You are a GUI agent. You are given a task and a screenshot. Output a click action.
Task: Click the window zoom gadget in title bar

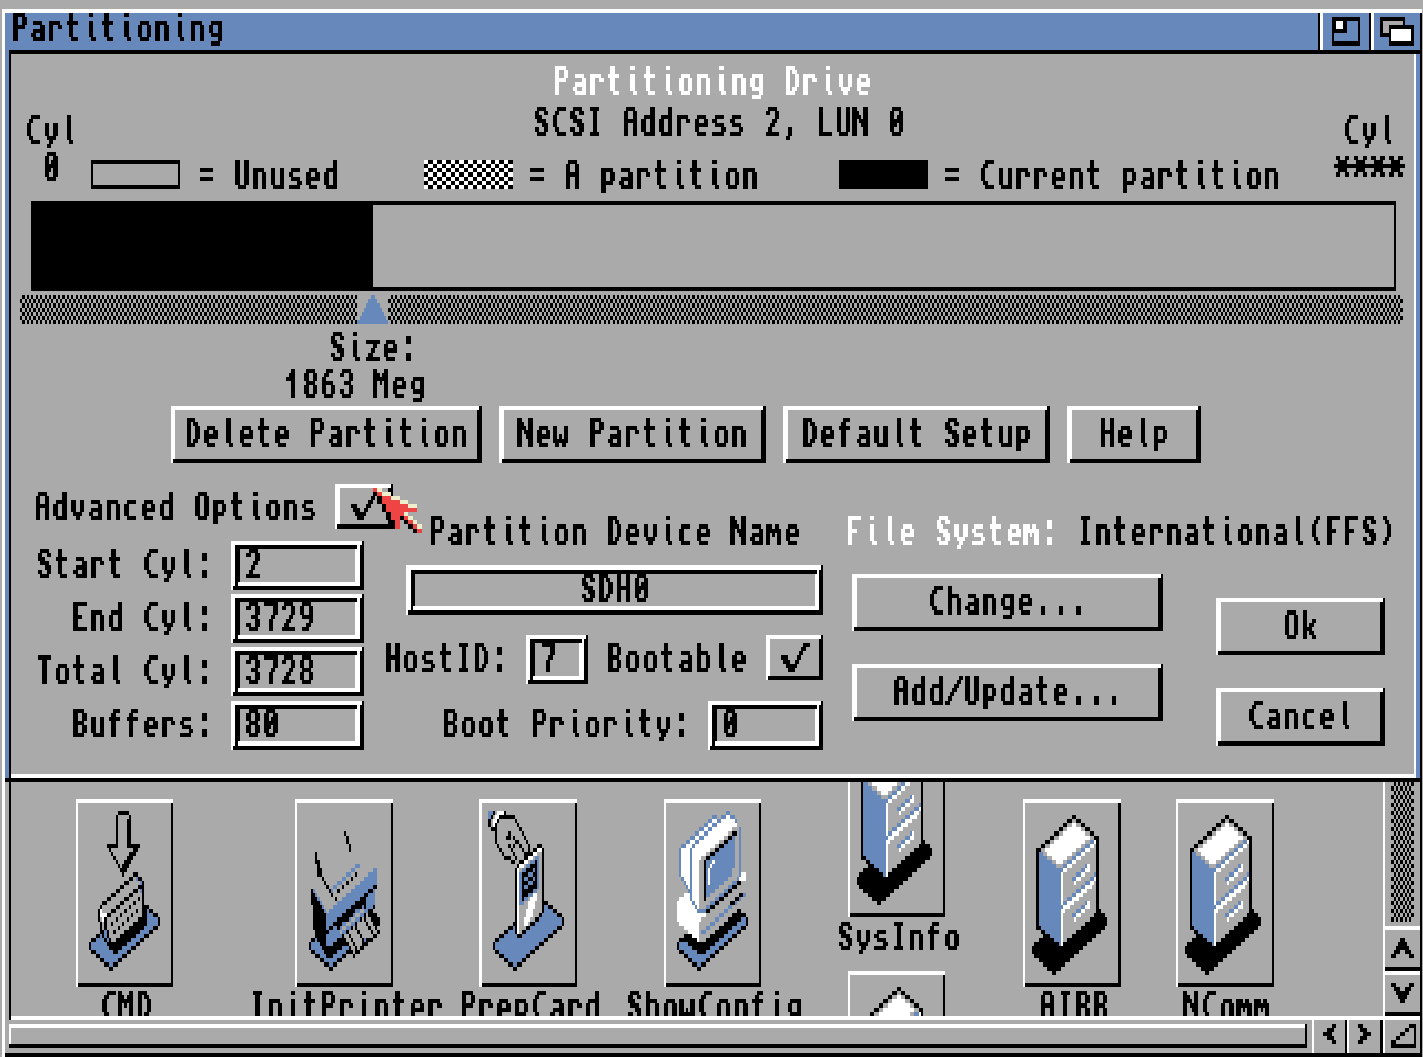pos(1345,31)
